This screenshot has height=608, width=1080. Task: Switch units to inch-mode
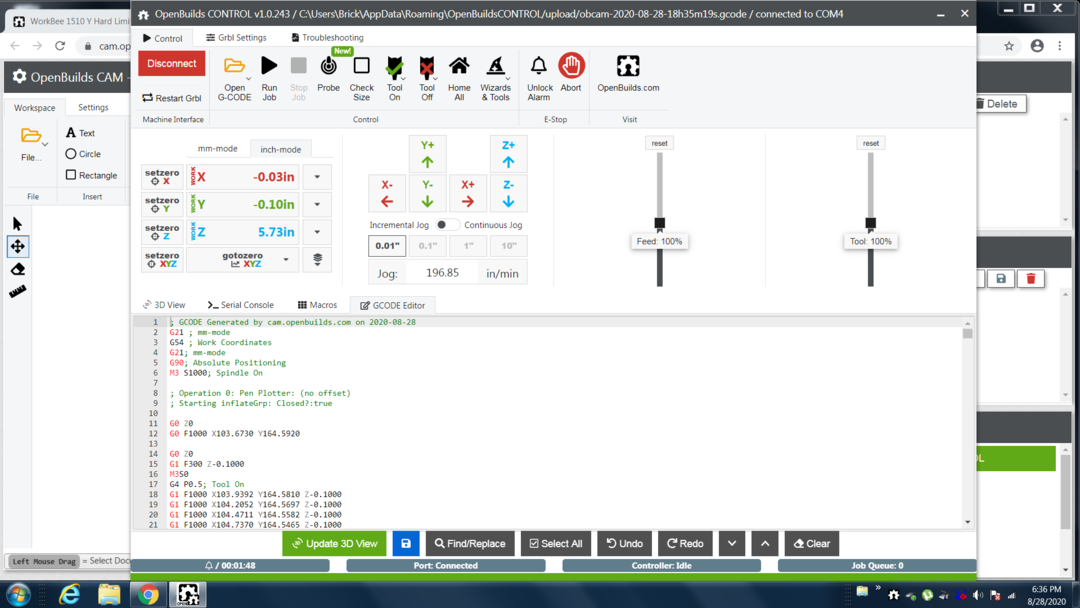(x=280, y=149)
